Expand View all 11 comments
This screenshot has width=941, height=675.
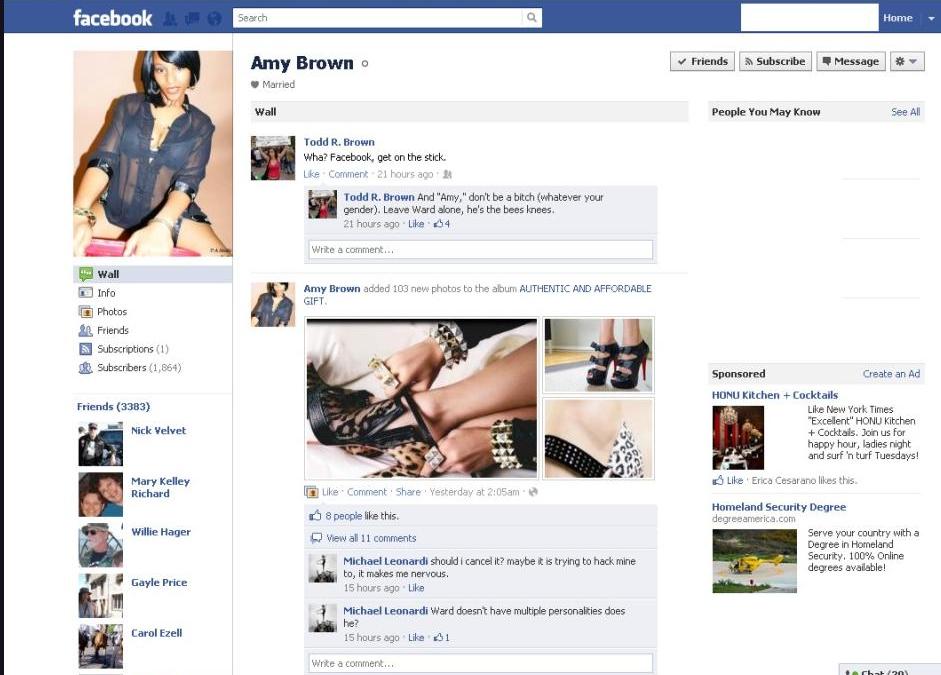click(x=370, y=538)
